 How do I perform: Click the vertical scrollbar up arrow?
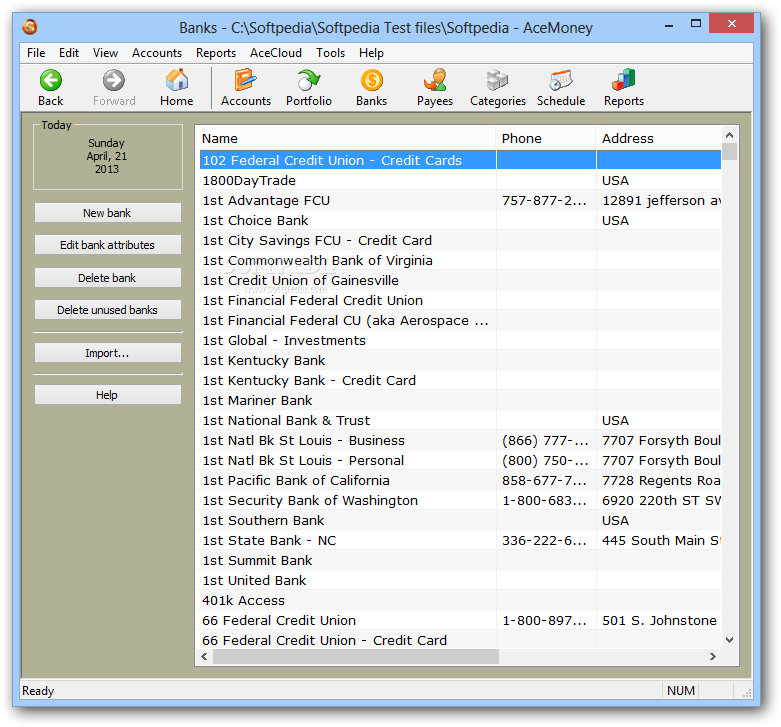click(729, 135)
